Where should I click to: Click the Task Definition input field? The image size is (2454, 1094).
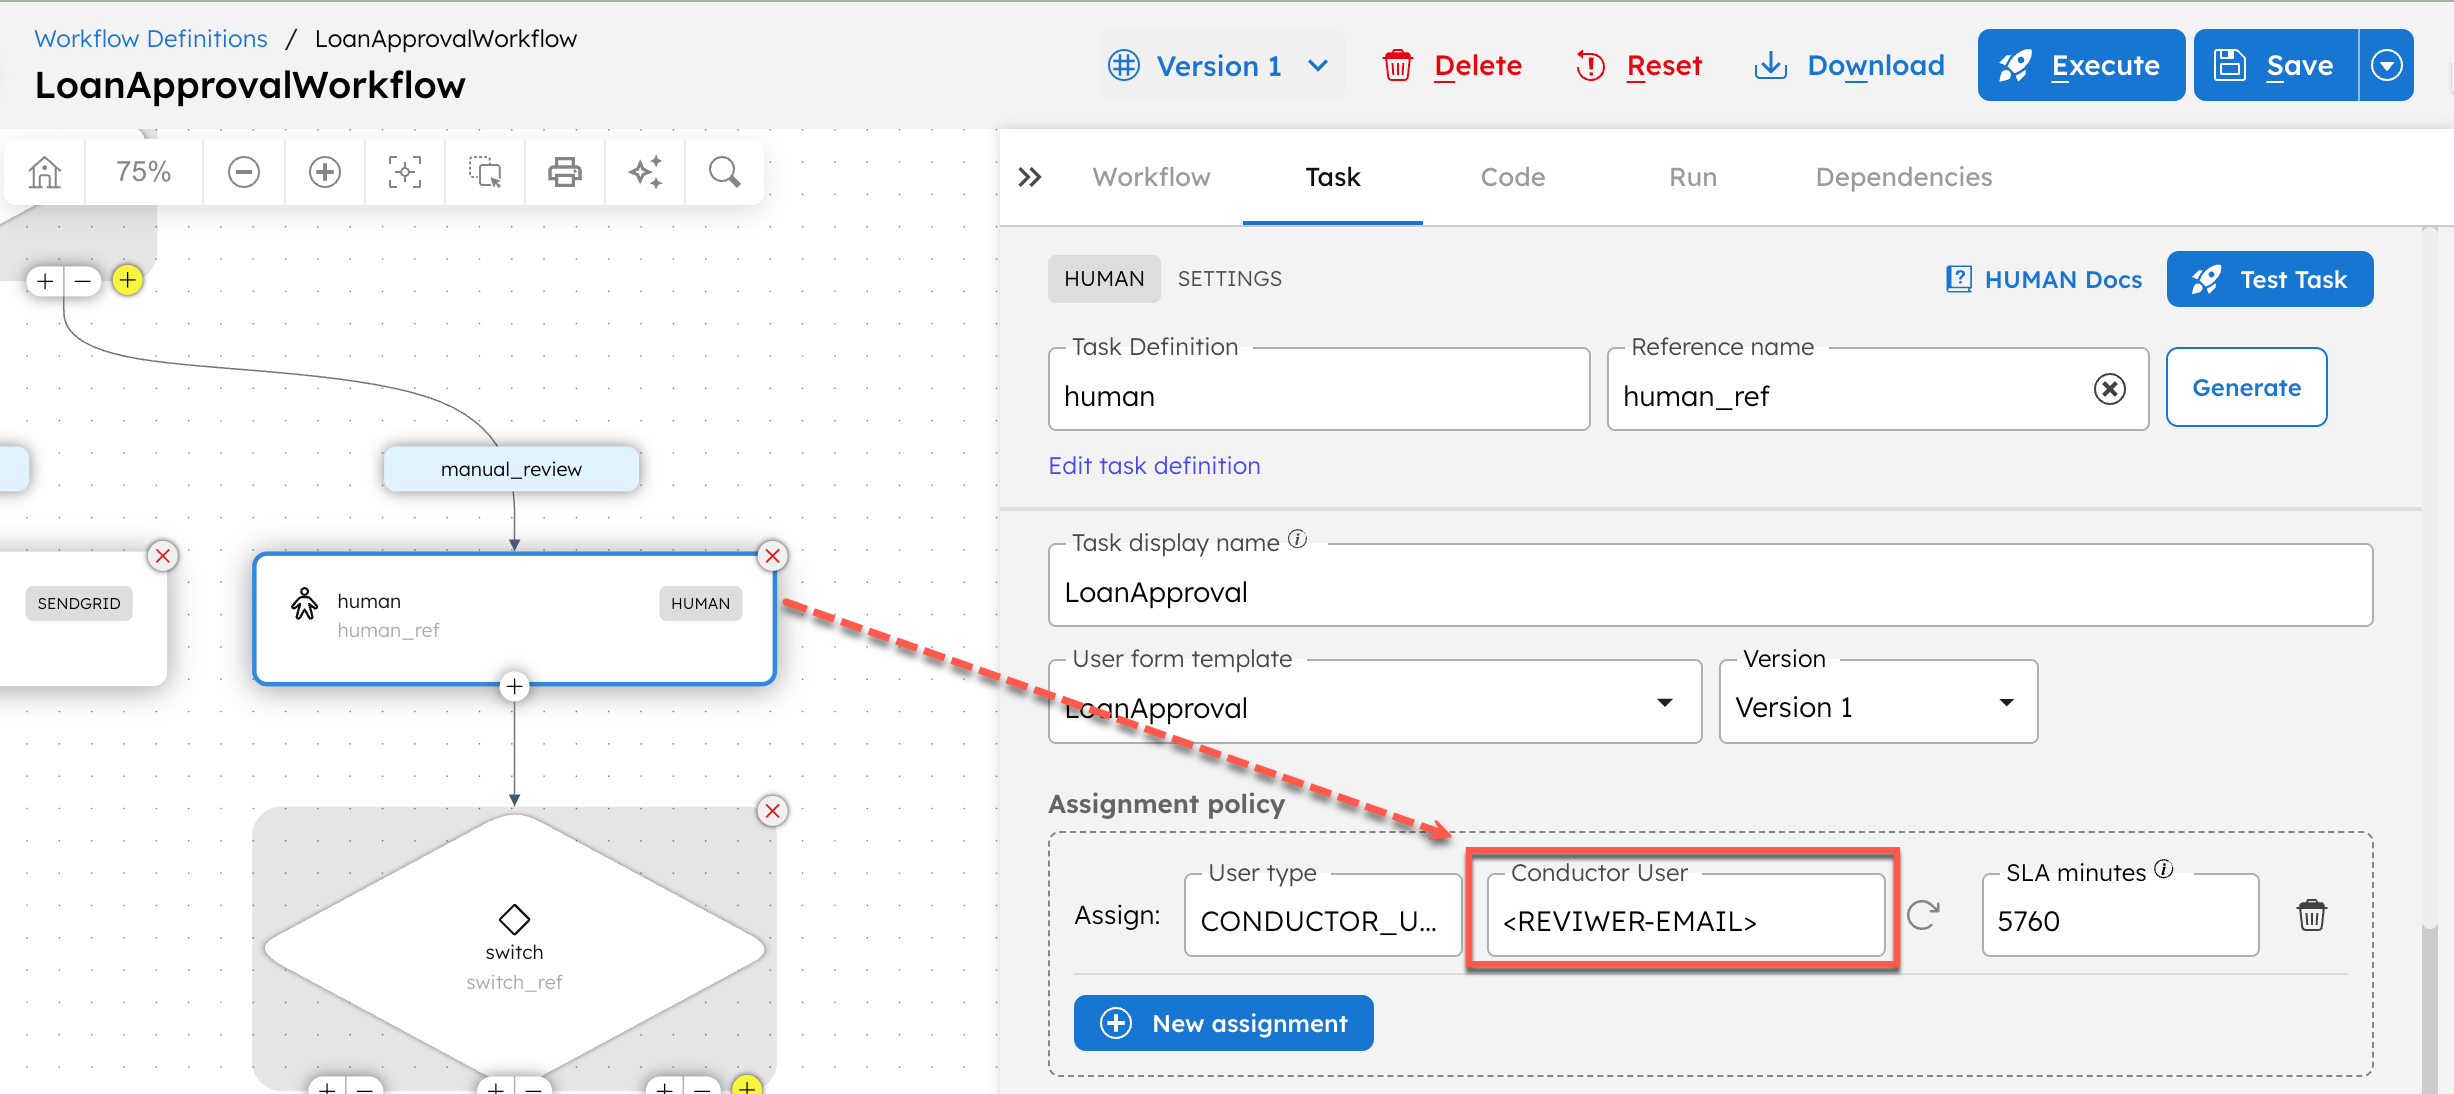pos(1319,390)
